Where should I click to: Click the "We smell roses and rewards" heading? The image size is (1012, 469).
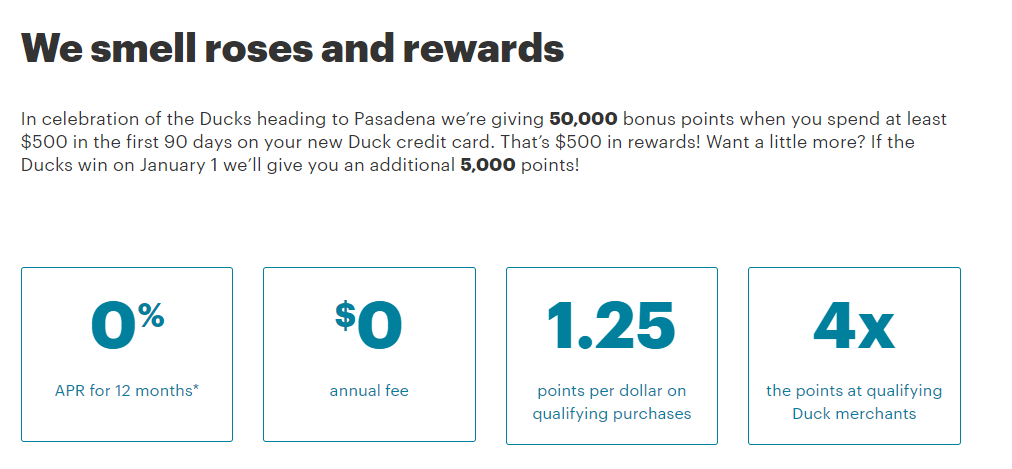coord(292,47)
